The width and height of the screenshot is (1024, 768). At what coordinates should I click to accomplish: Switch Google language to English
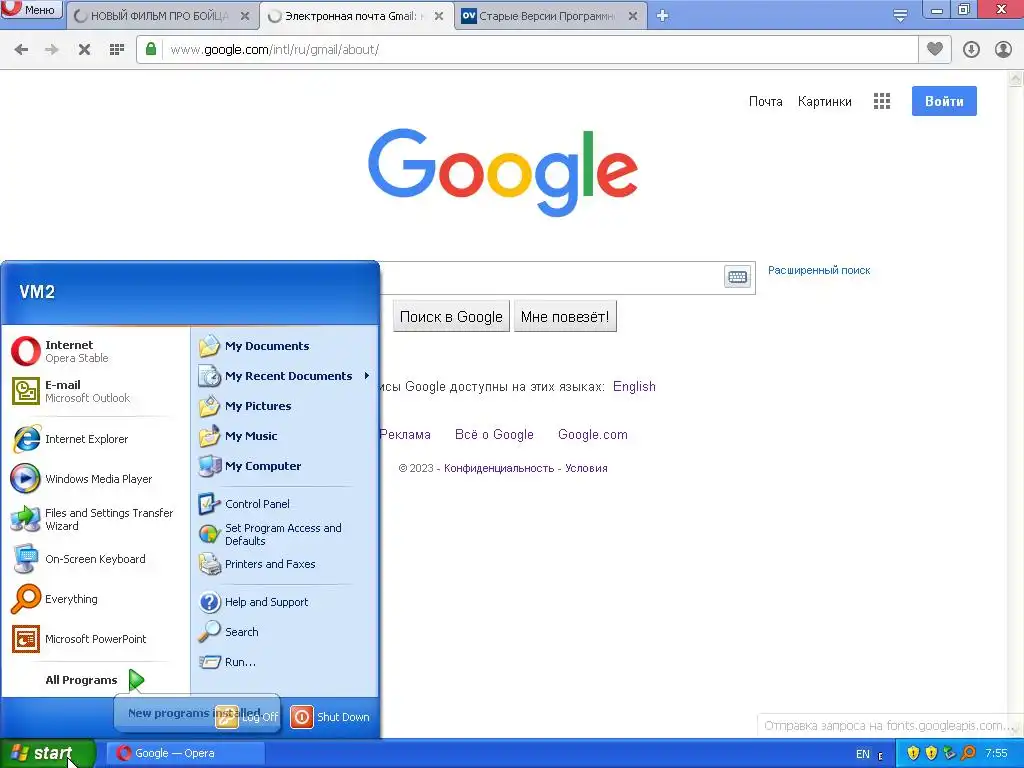coord(634,387)
